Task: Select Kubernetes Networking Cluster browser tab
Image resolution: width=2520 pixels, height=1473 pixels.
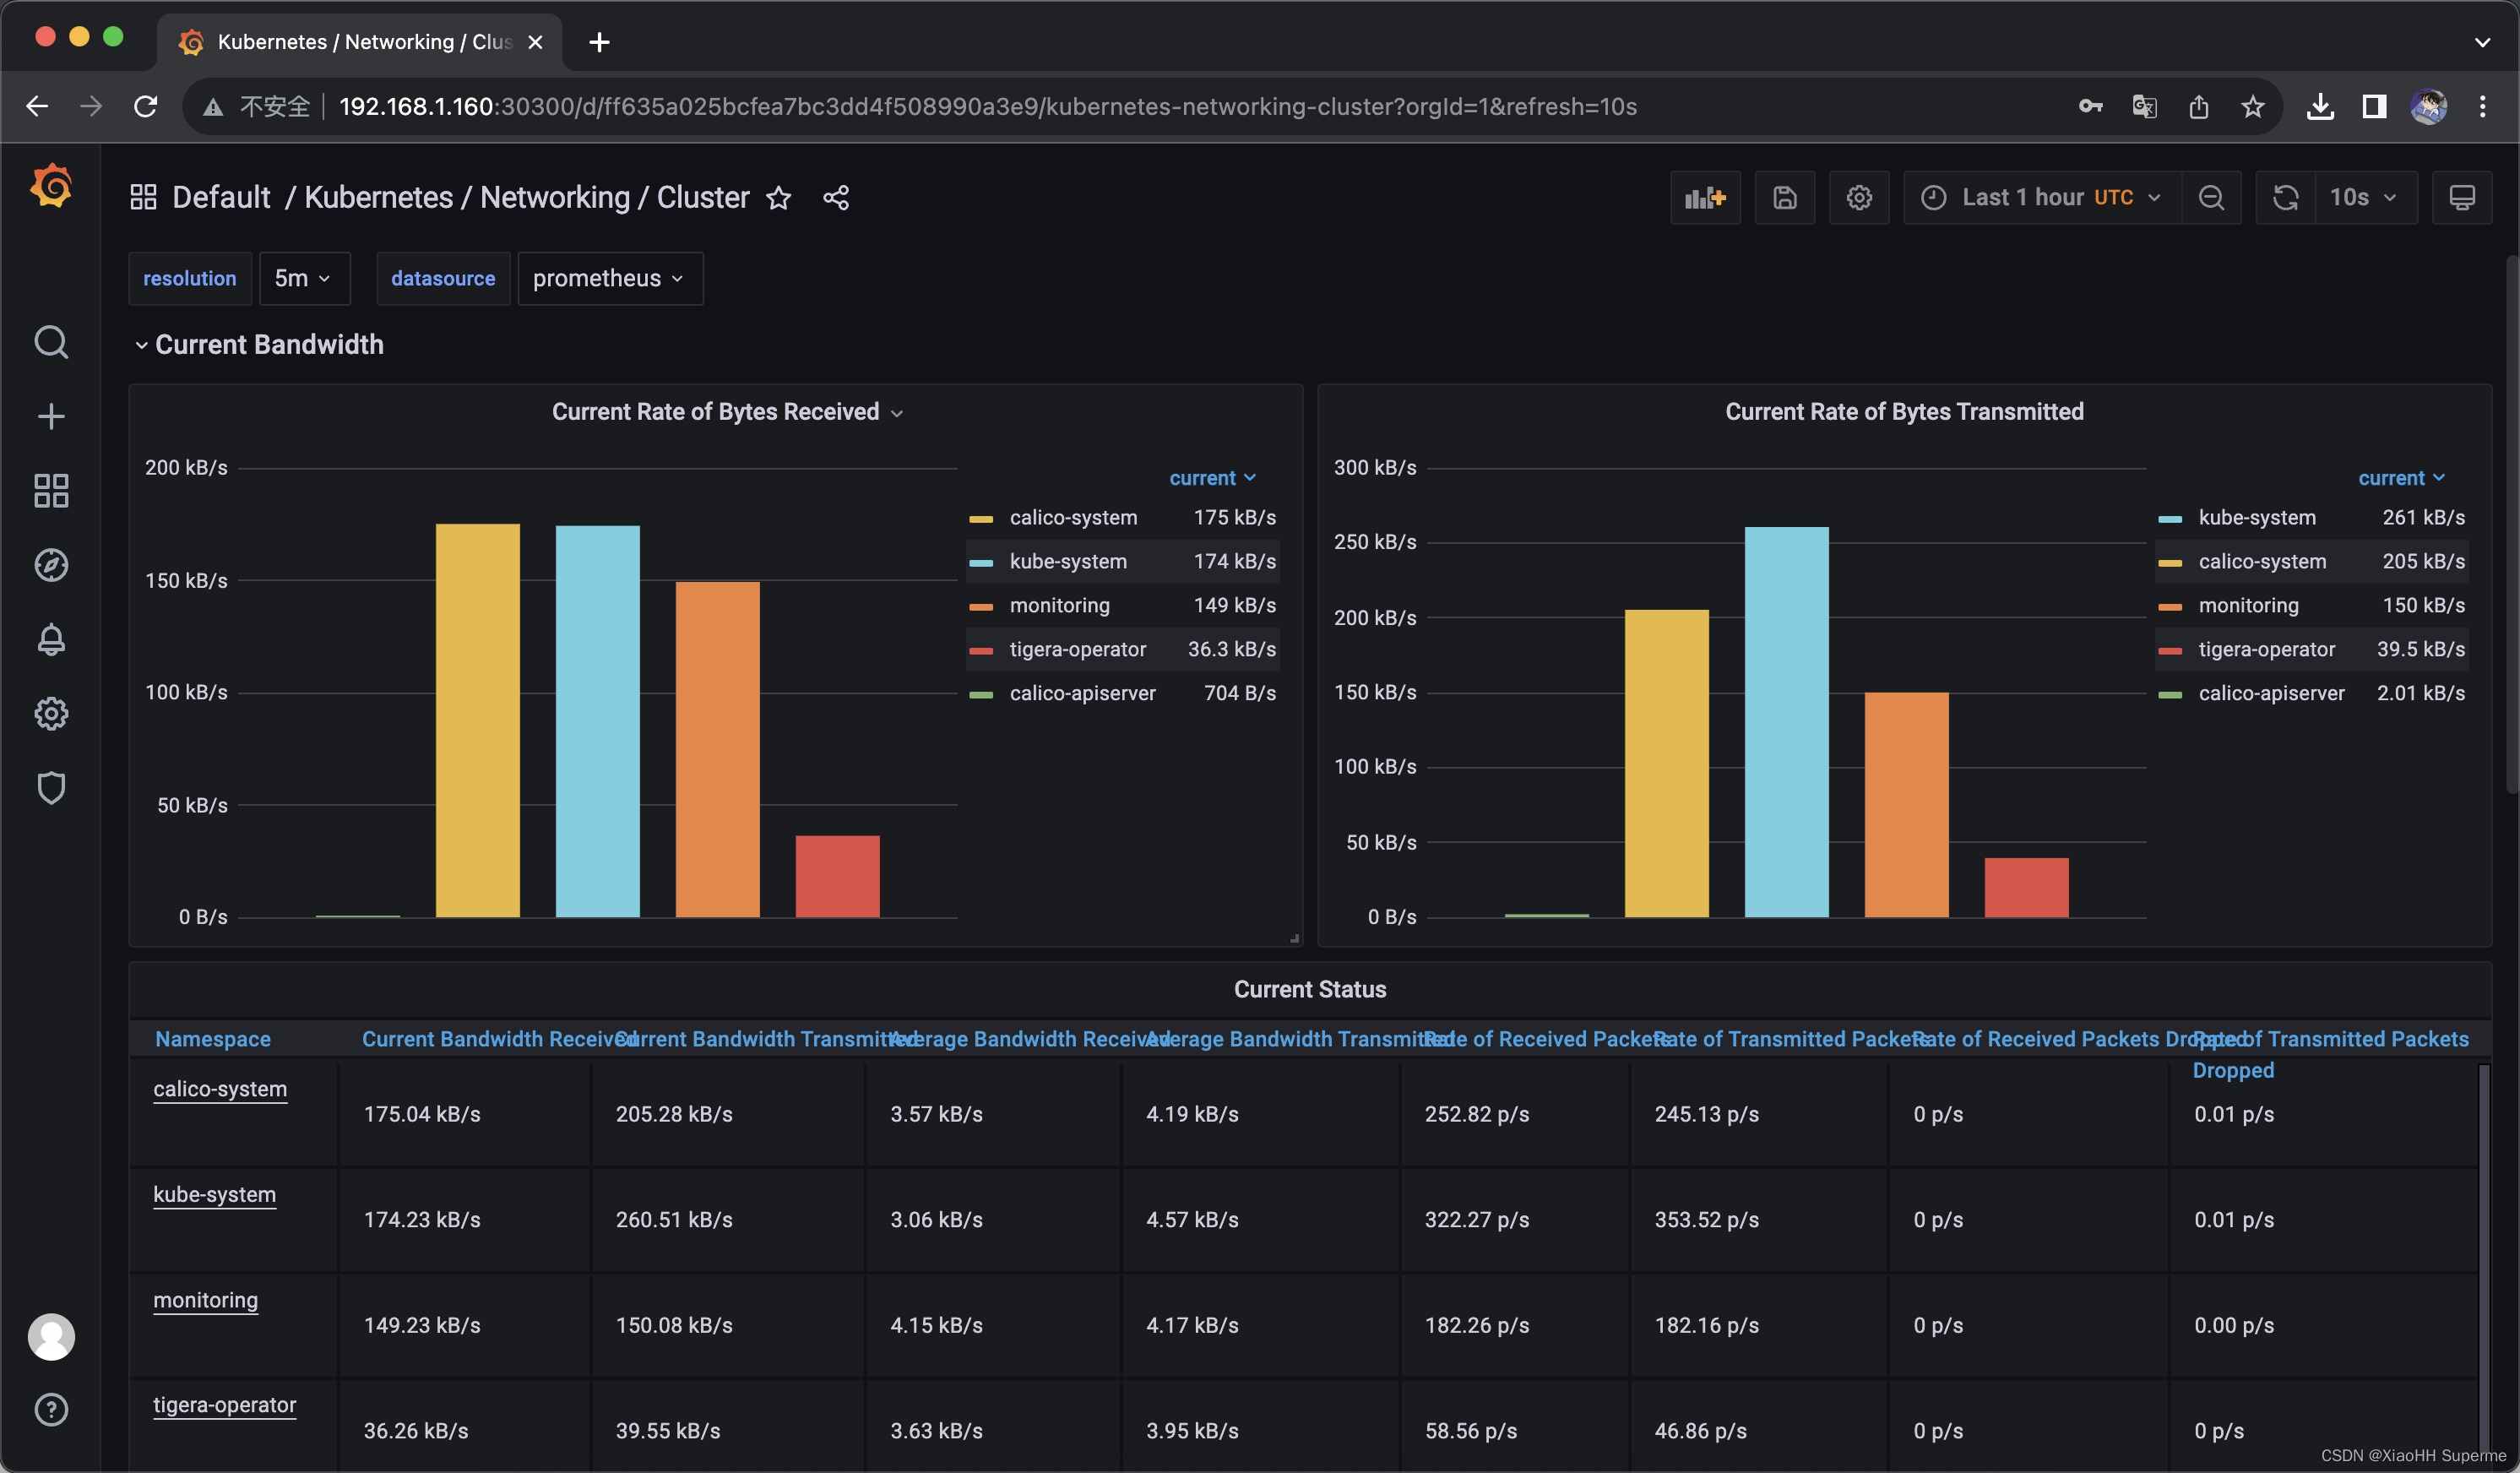Action: (360, 42)
